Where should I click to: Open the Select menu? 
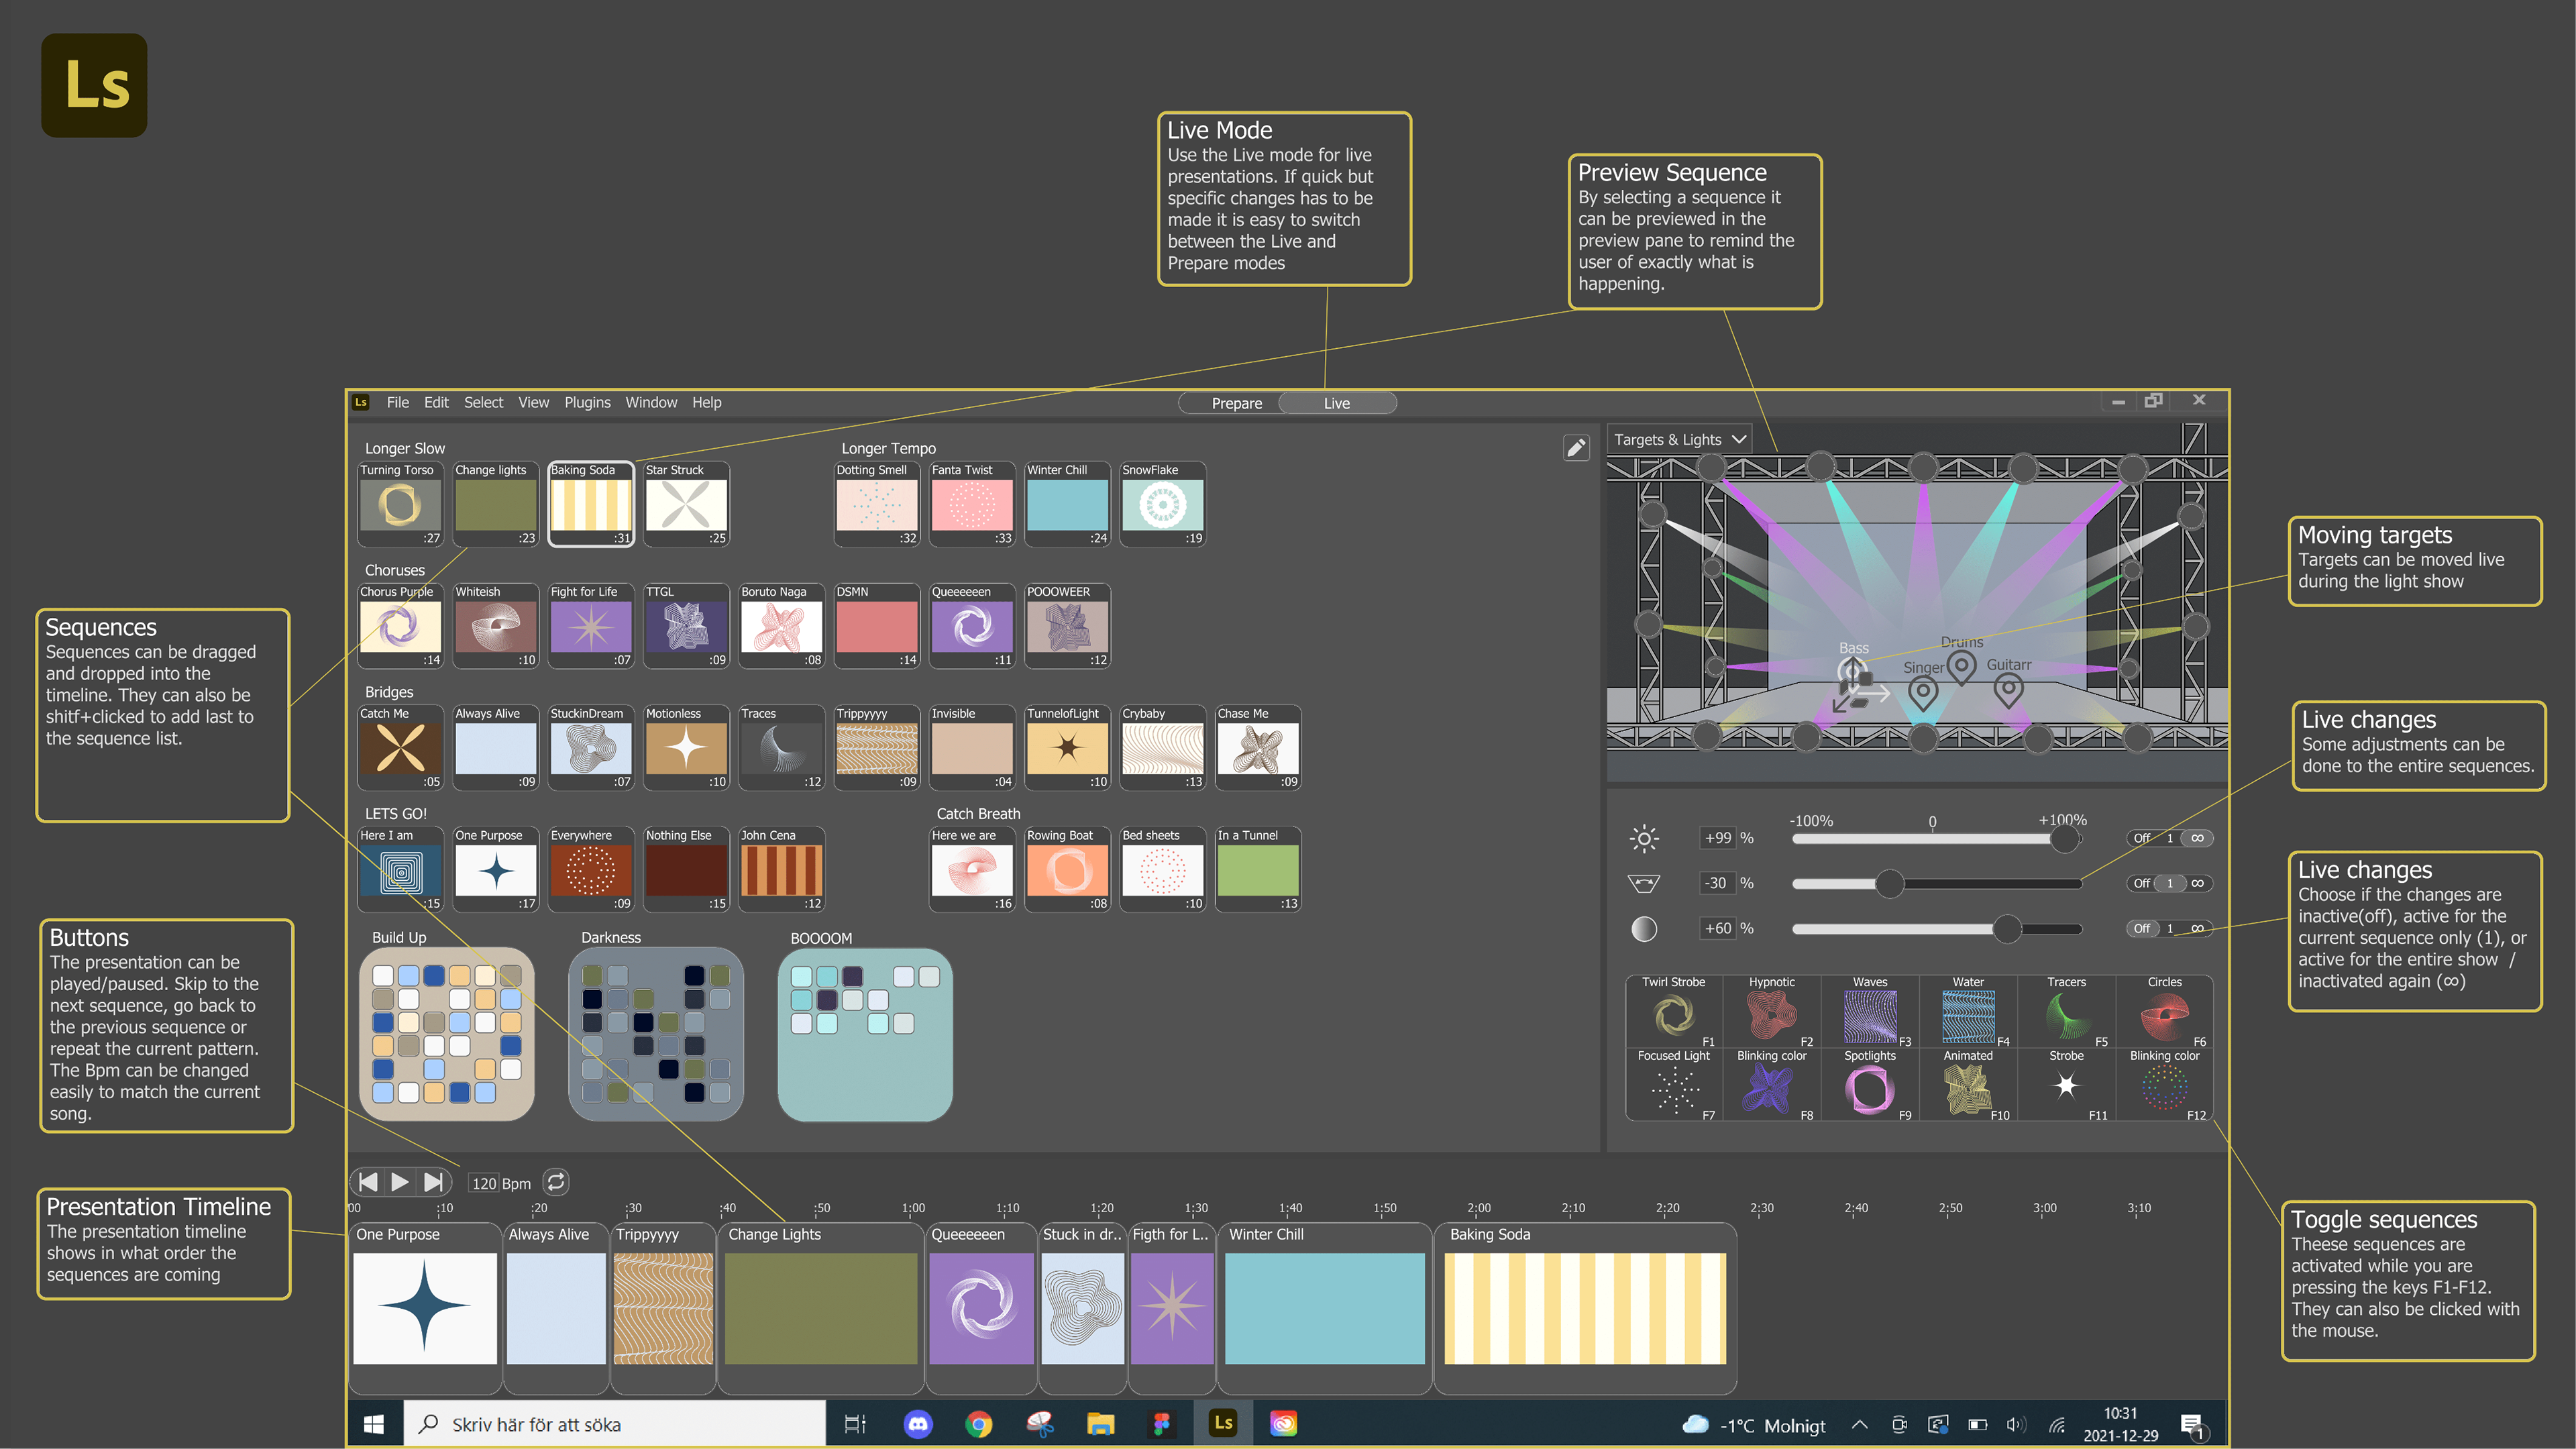483,402
